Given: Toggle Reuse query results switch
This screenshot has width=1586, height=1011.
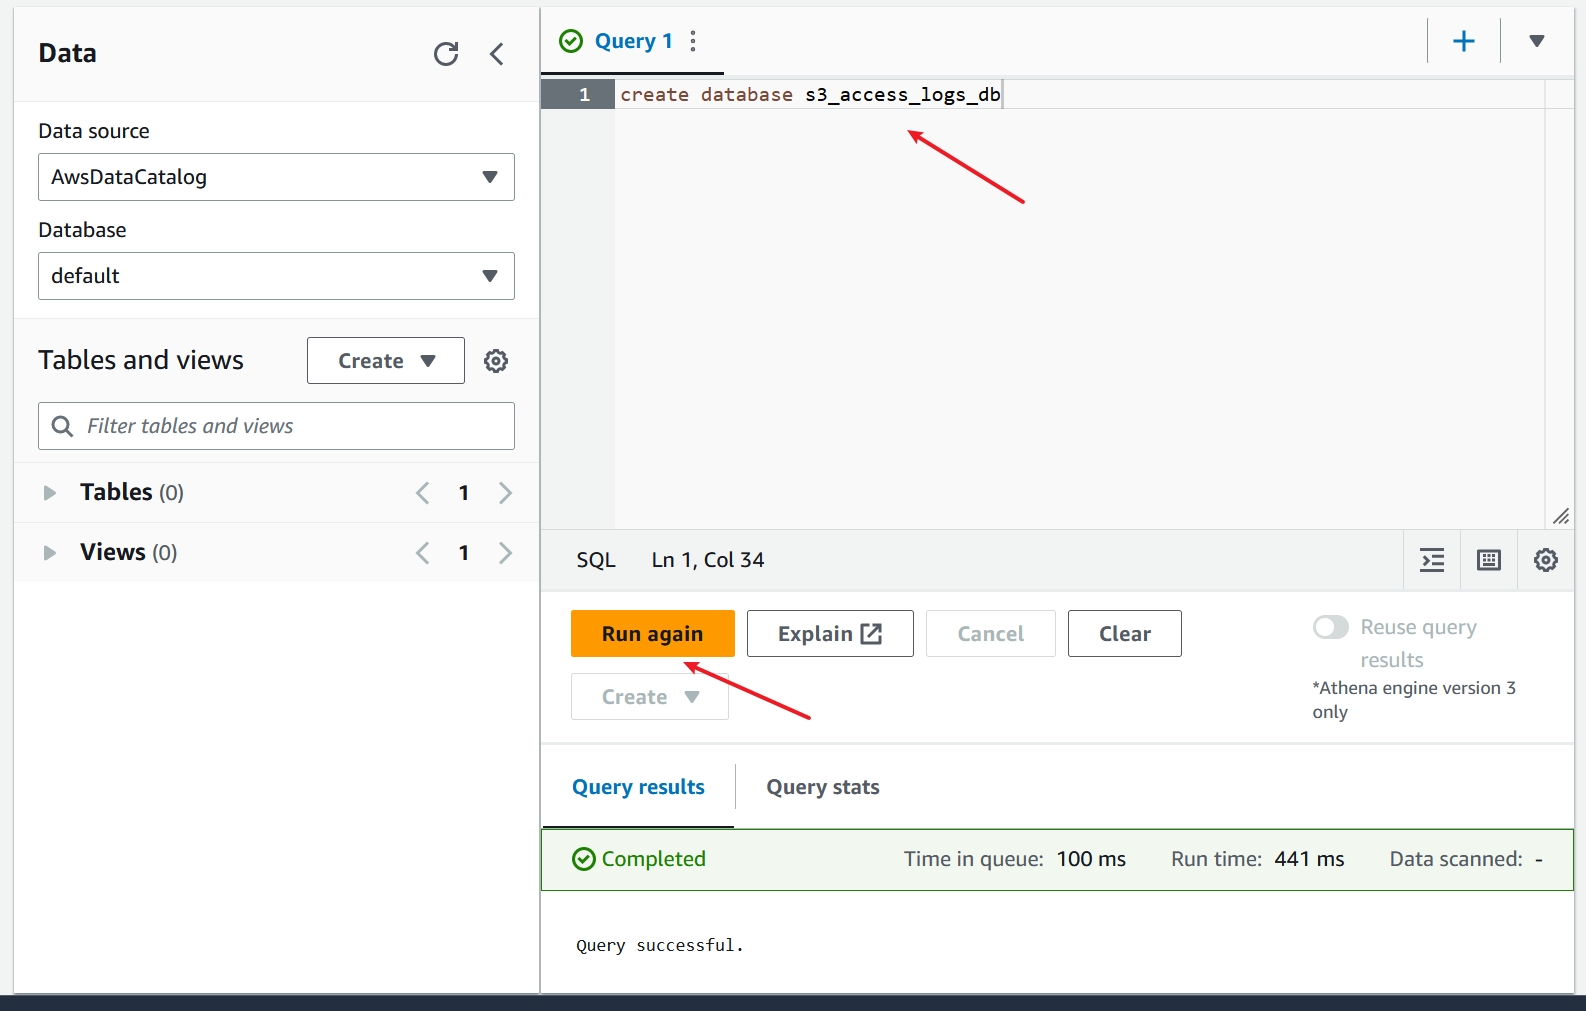Looking at the screenshot, I should (x=1331, y=627).
